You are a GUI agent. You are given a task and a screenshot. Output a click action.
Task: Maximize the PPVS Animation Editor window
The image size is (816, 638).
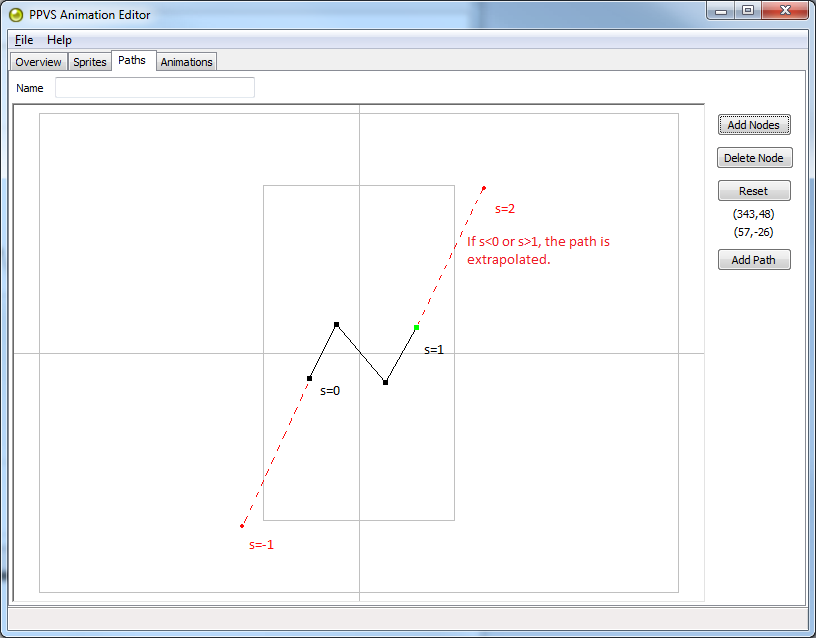click(748, 10)
